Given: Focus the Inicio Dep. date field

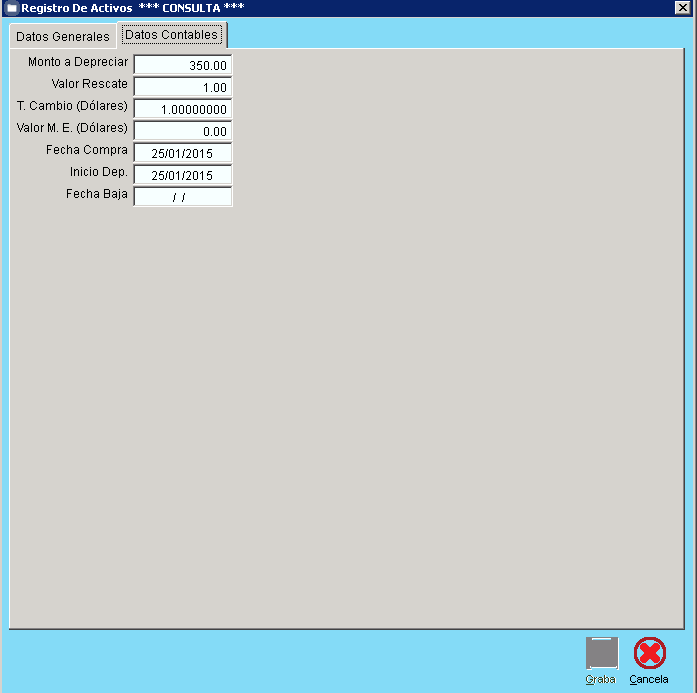Looking at the screenshot, I should pos(183,175).
